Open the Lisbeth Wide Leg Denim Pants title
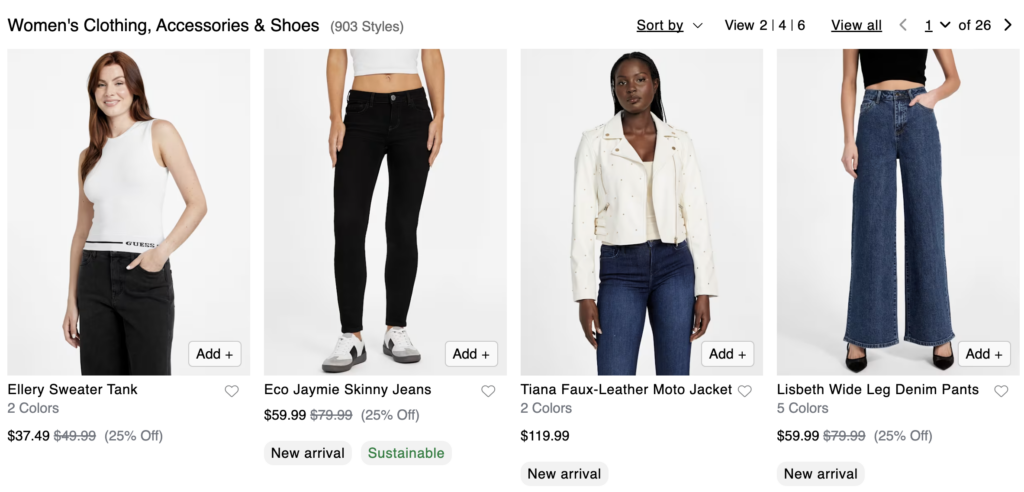 878,389
